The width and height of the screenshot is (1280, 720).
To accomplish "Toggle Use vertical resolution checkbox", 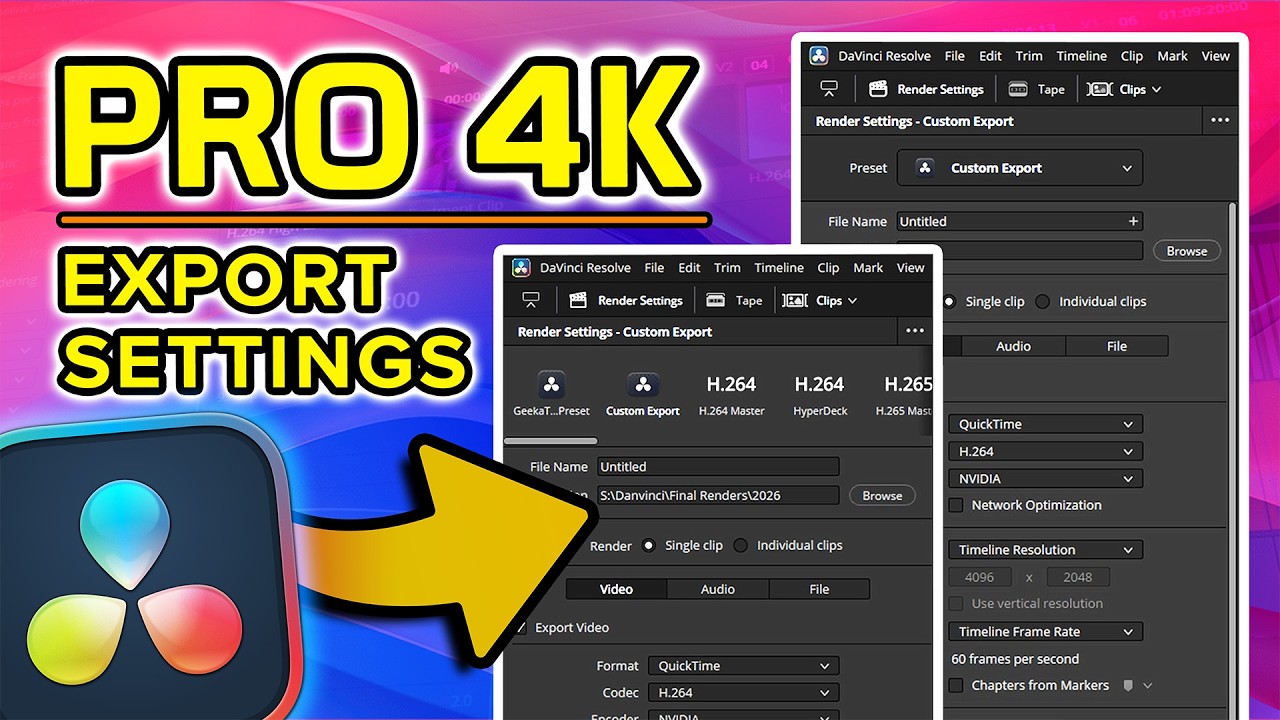I will [x=956, y=603].
